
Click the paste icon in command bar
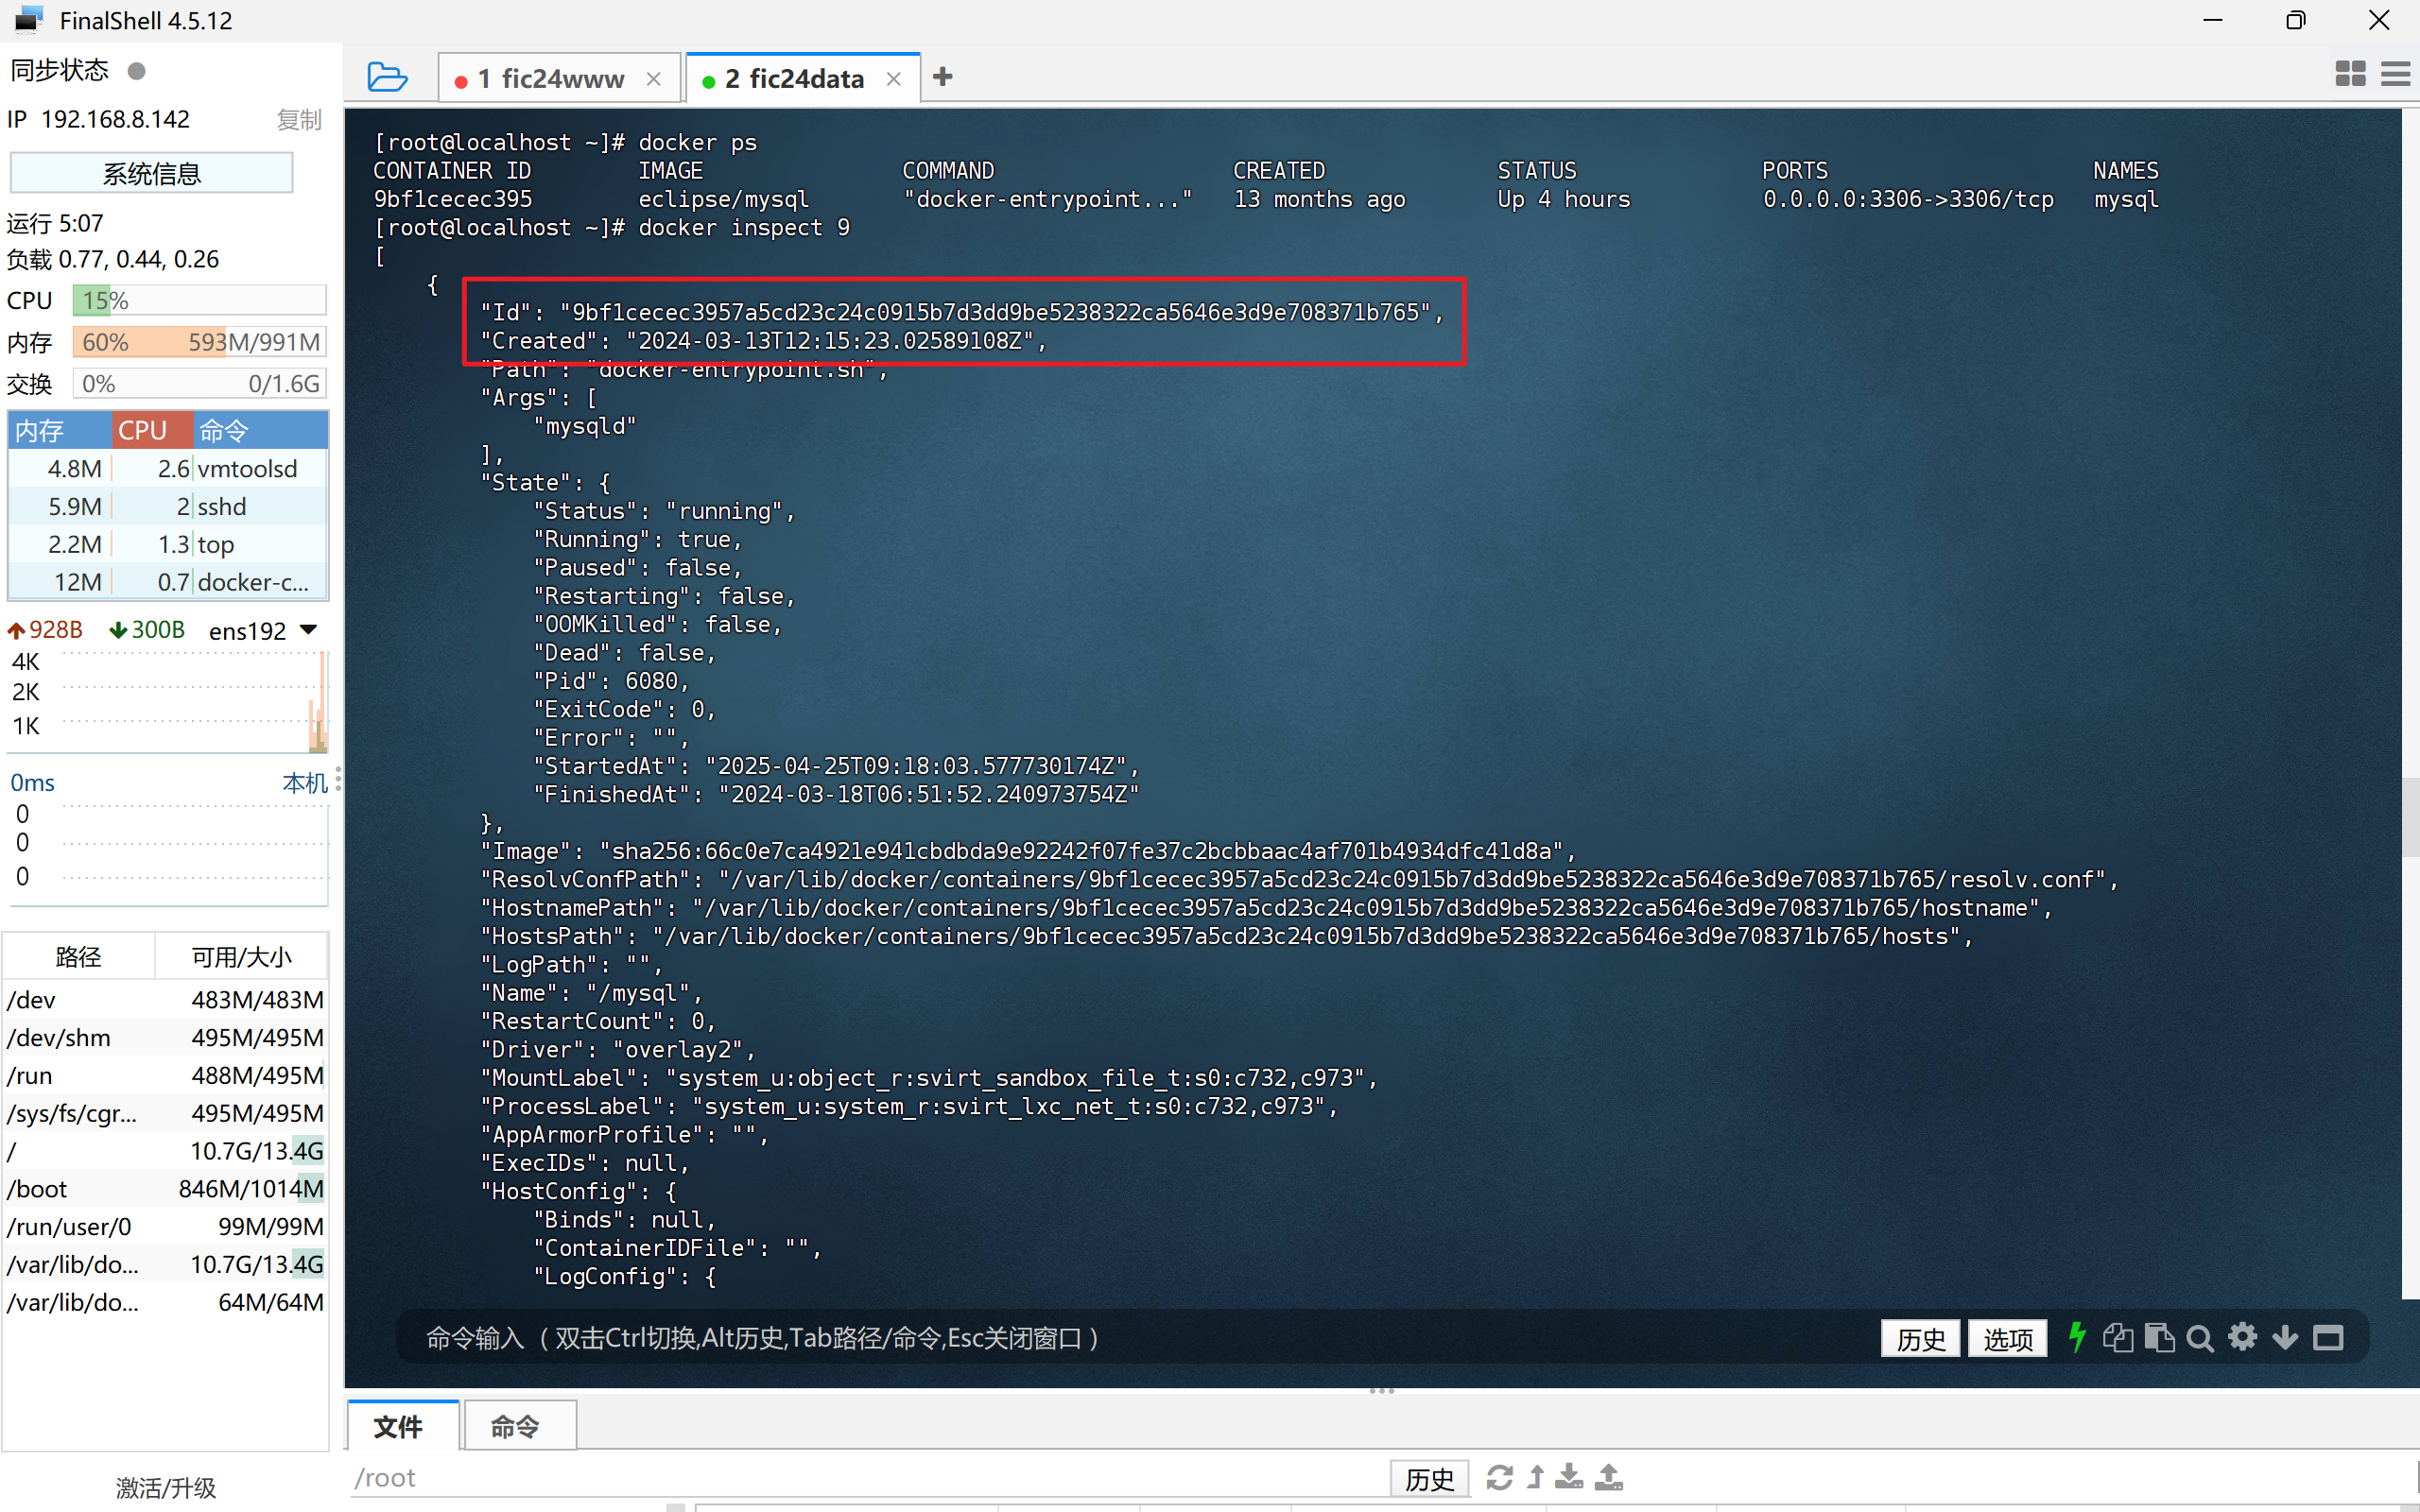tap(2159, 1337)
